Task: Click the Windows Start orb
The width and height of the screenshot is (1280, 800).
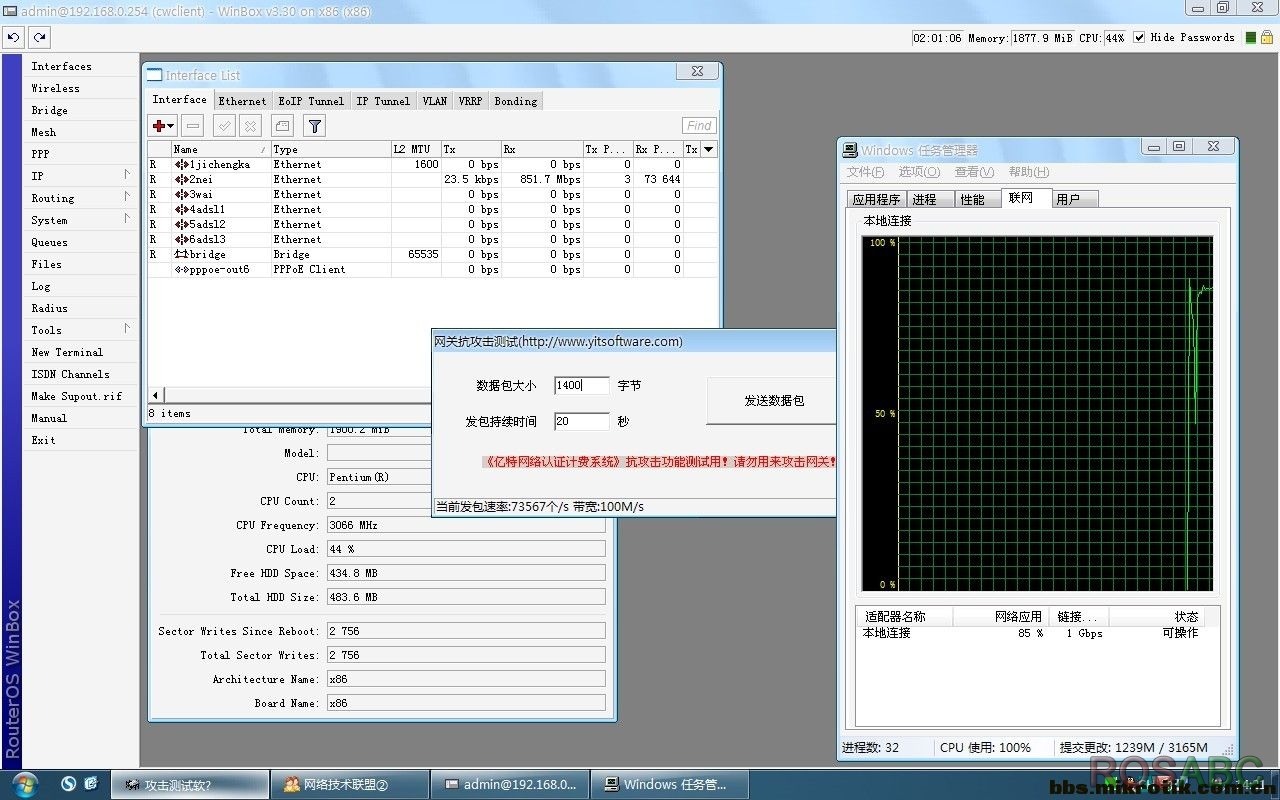Action: coord(25,783)
